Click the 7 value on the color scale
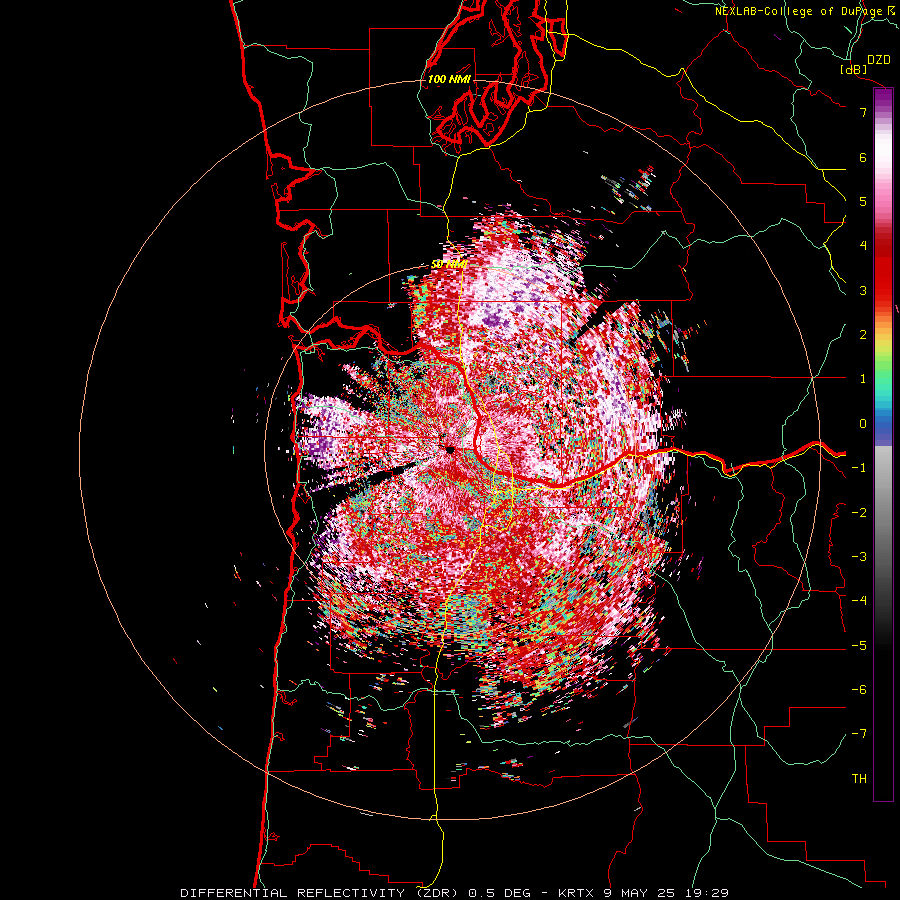 (863, 112)
